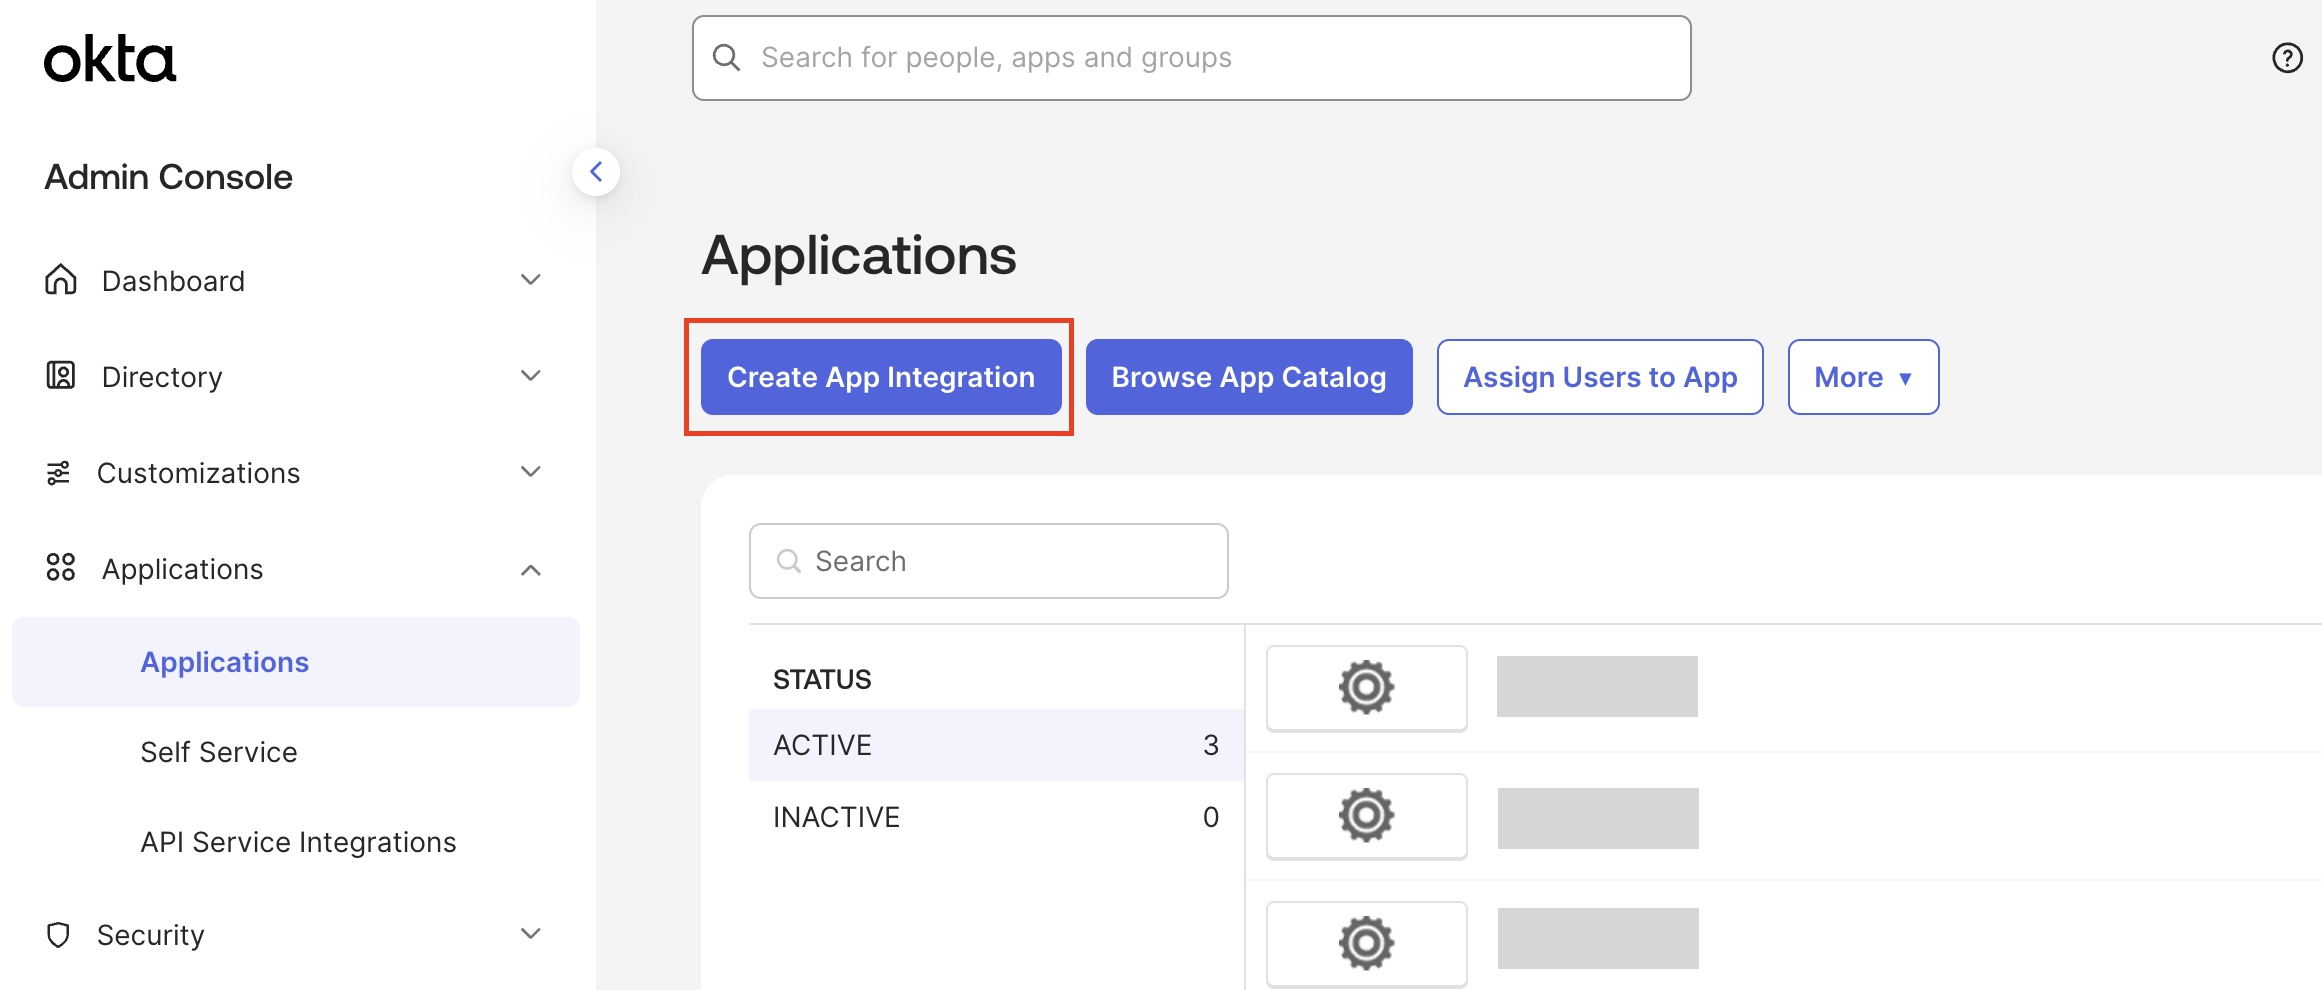Click the first application's name placeholder
The width and height of the screenshot is (2322, 990).
point(1597,687)
